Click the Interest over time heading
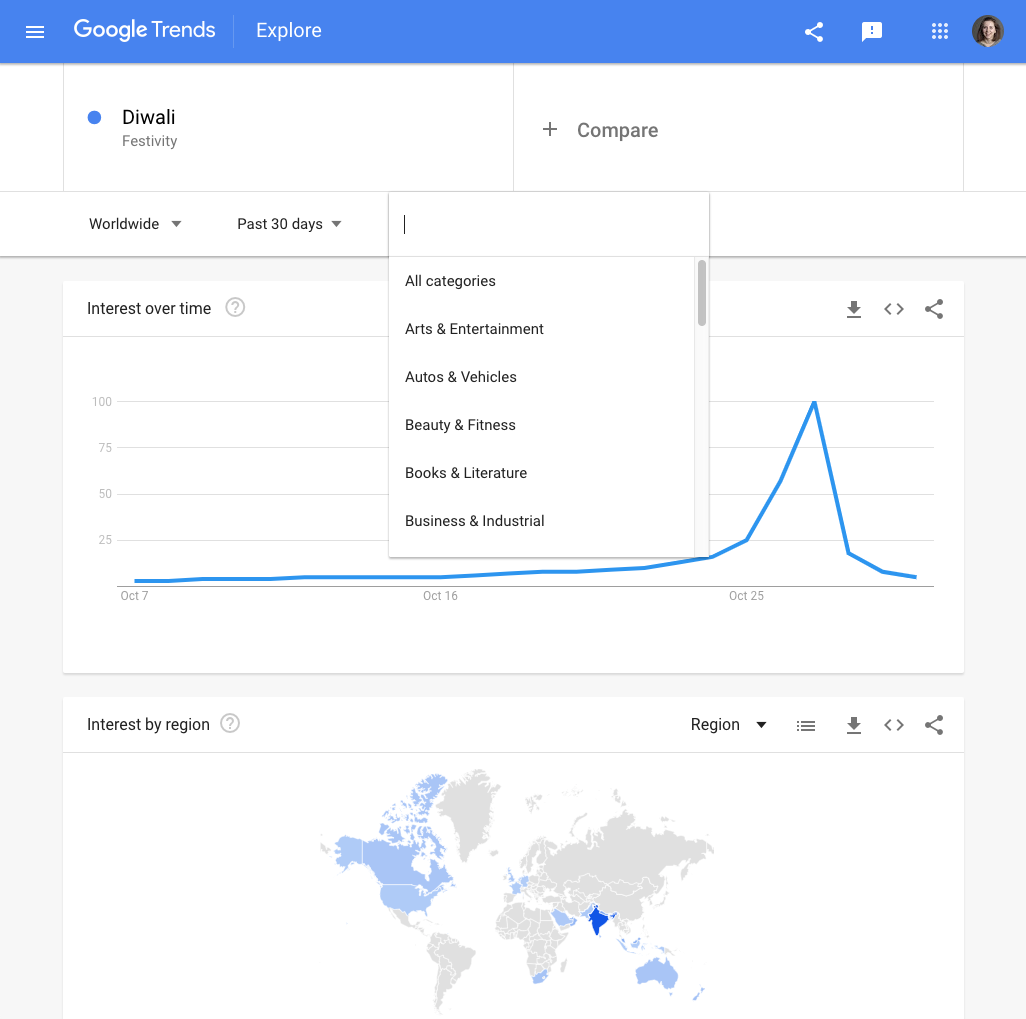Image resolution: width=1026 pixels, height=1019 pixels. 149,308
